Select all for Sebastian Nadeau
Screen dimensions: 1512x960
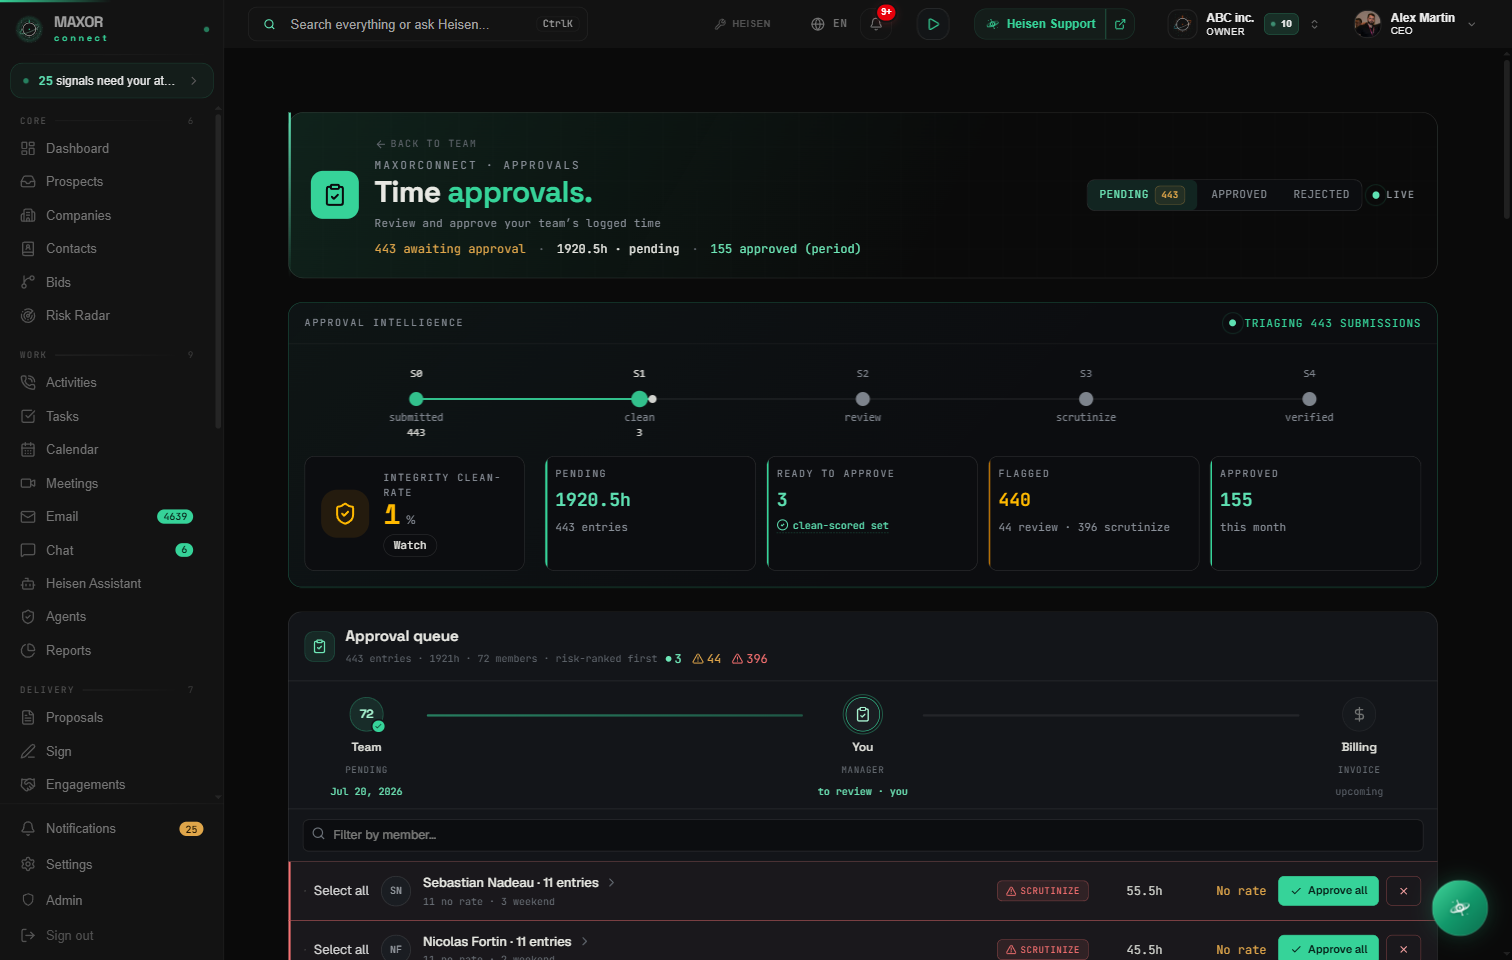(341, 891)
